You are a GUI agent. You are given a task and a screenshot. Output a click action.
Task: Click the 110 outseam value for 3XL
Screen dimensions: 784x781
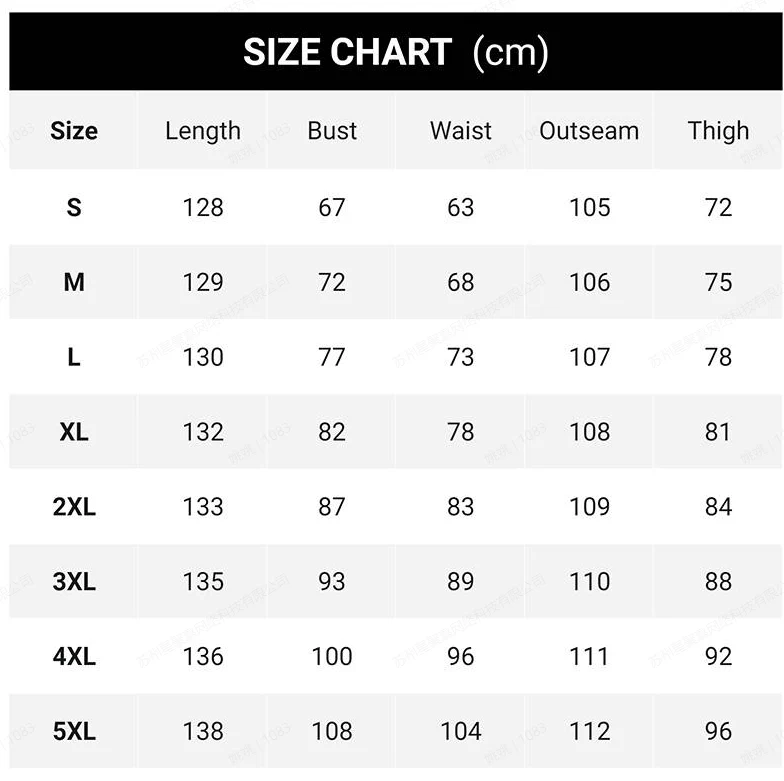(590, 582)
